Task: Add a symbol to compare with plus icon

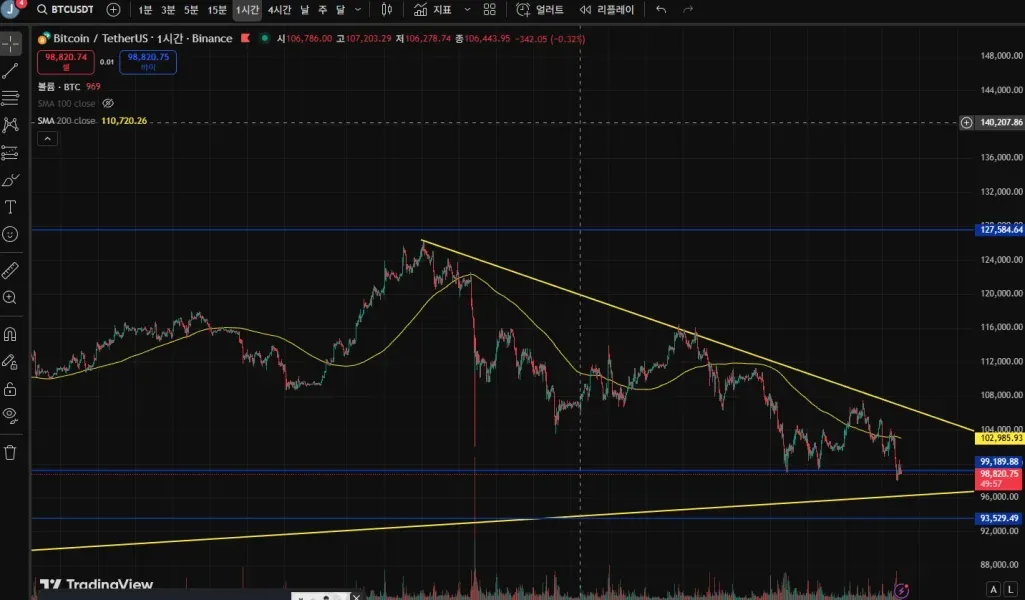Action: click(113, 9)
